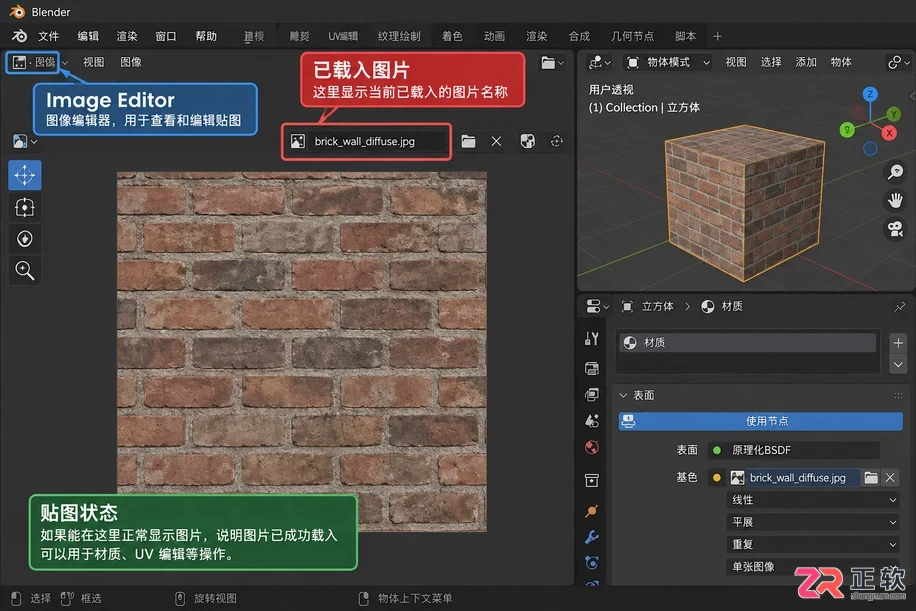
Task: Open the Physics properties blue orbit tab
Action: coord(592,563)
